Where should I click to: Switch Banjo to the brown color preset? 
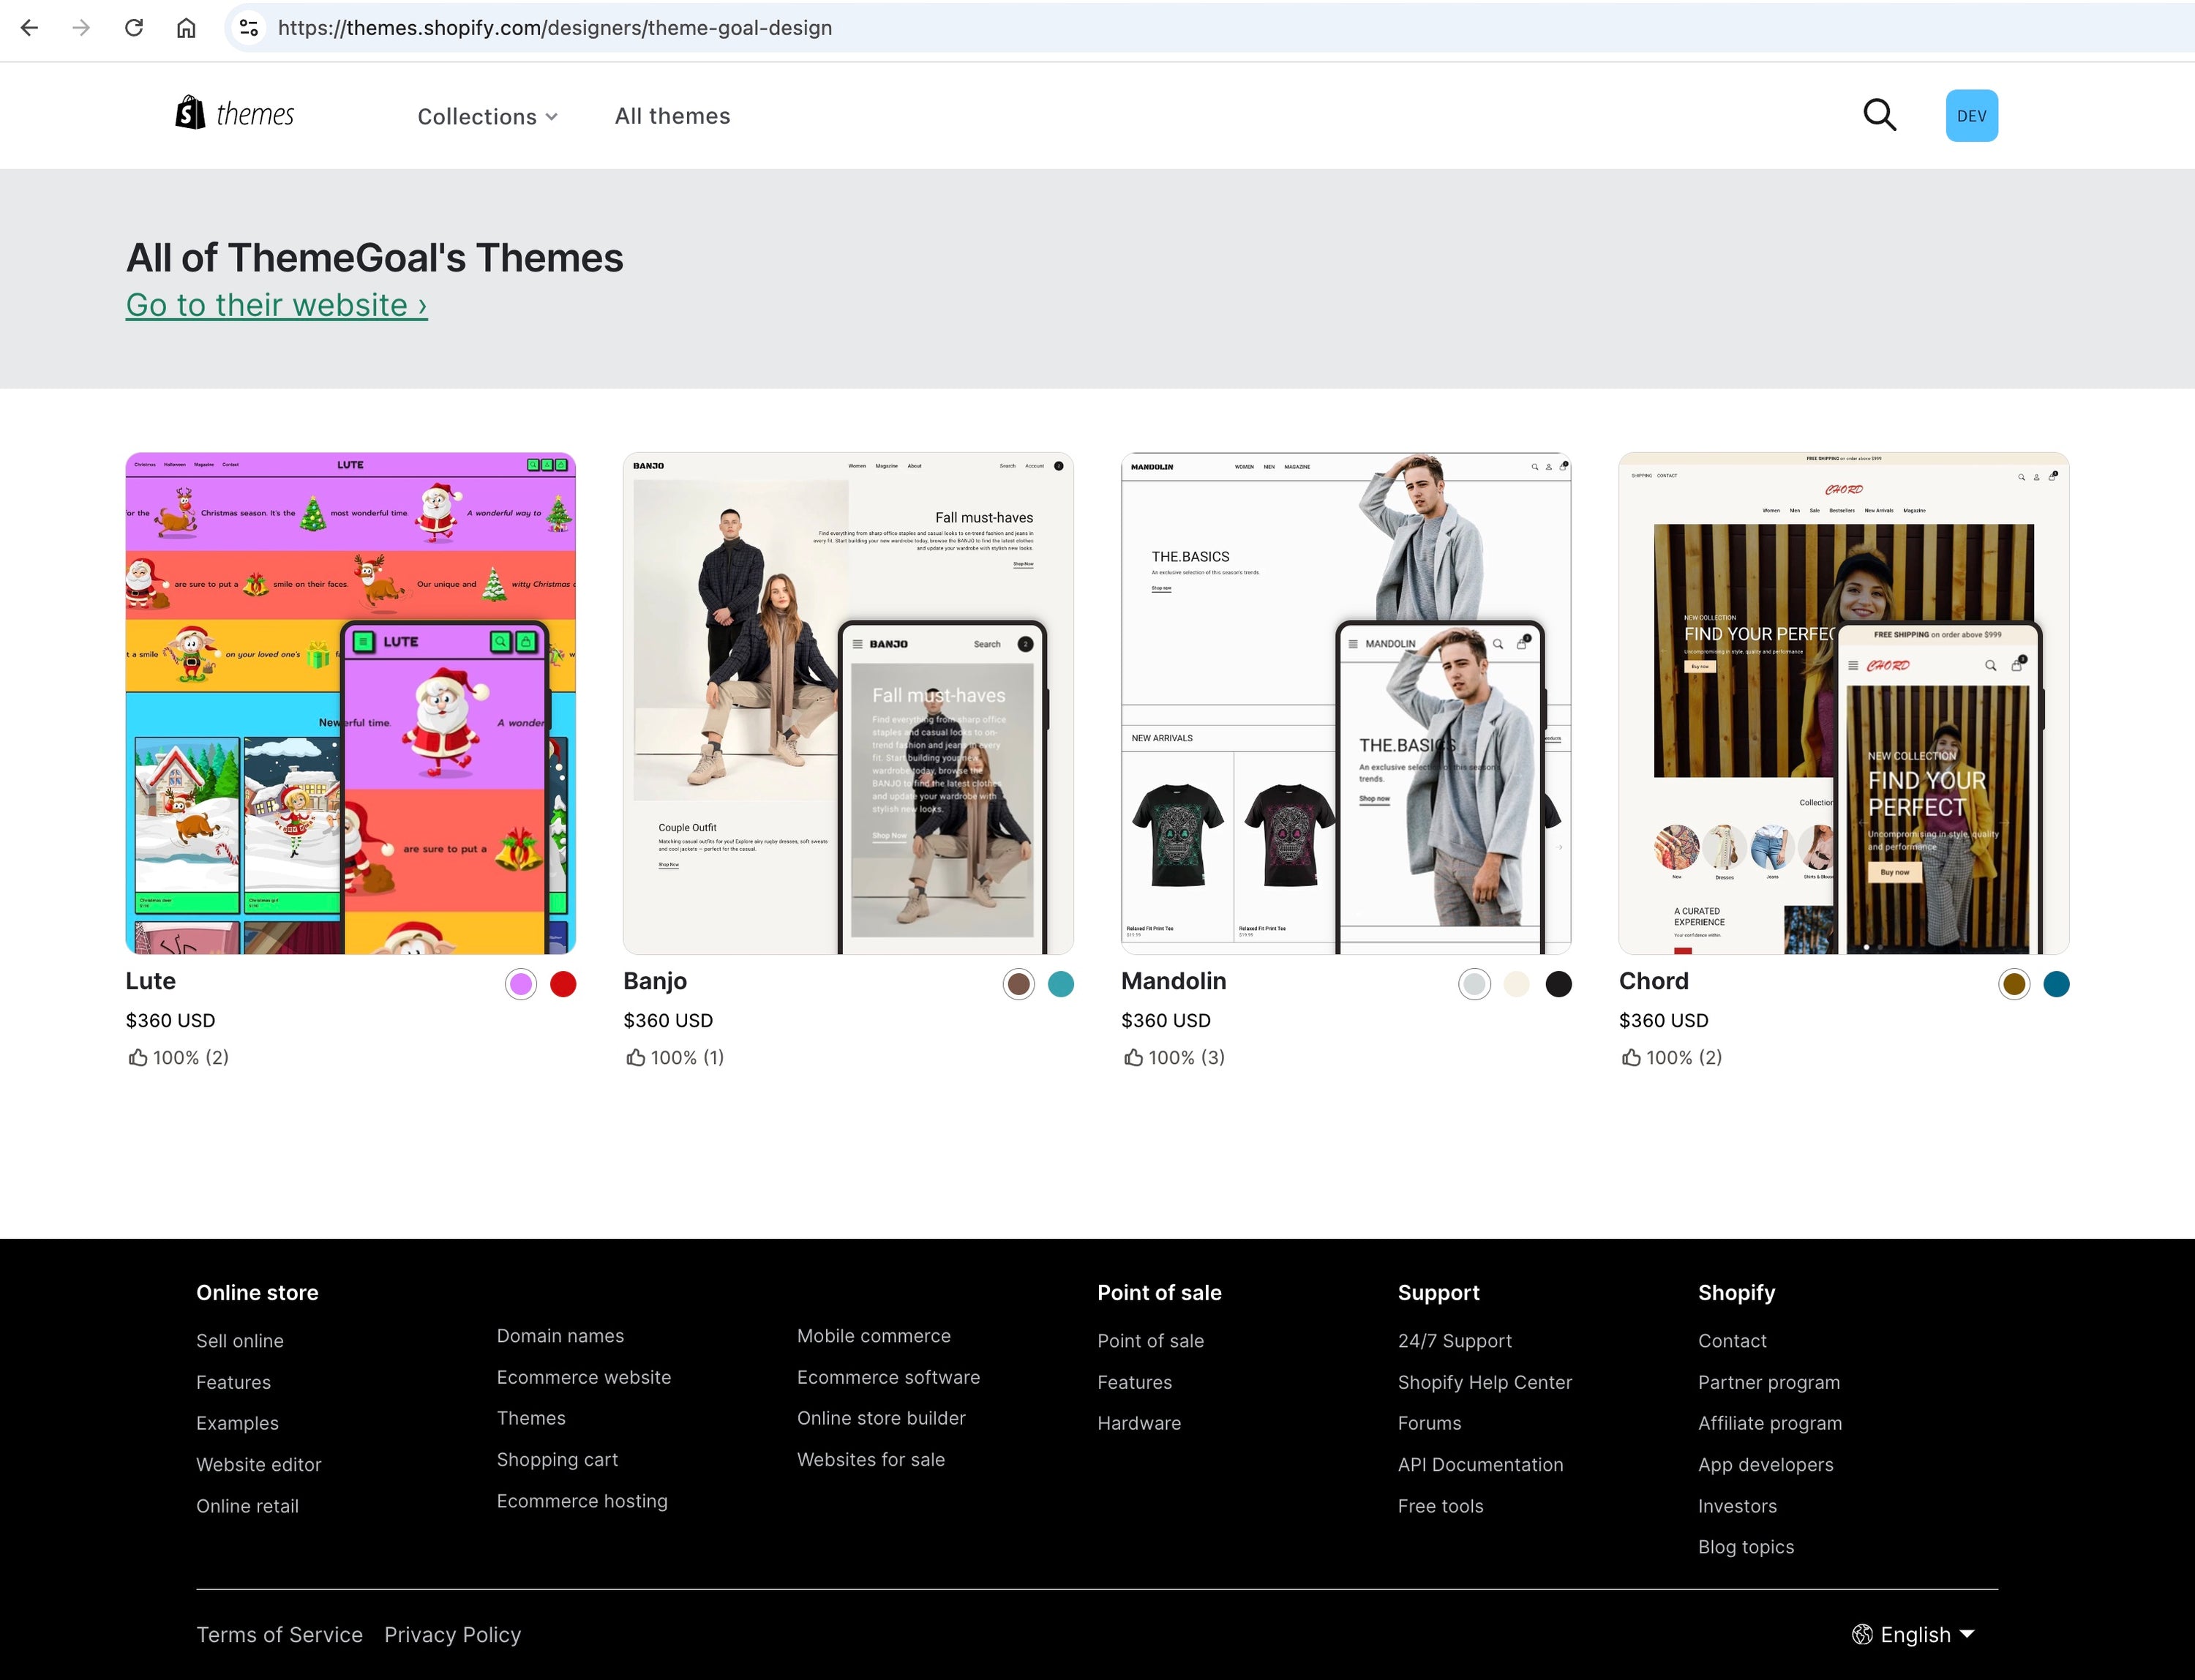pyautogui.click(x=1018, y=984)
